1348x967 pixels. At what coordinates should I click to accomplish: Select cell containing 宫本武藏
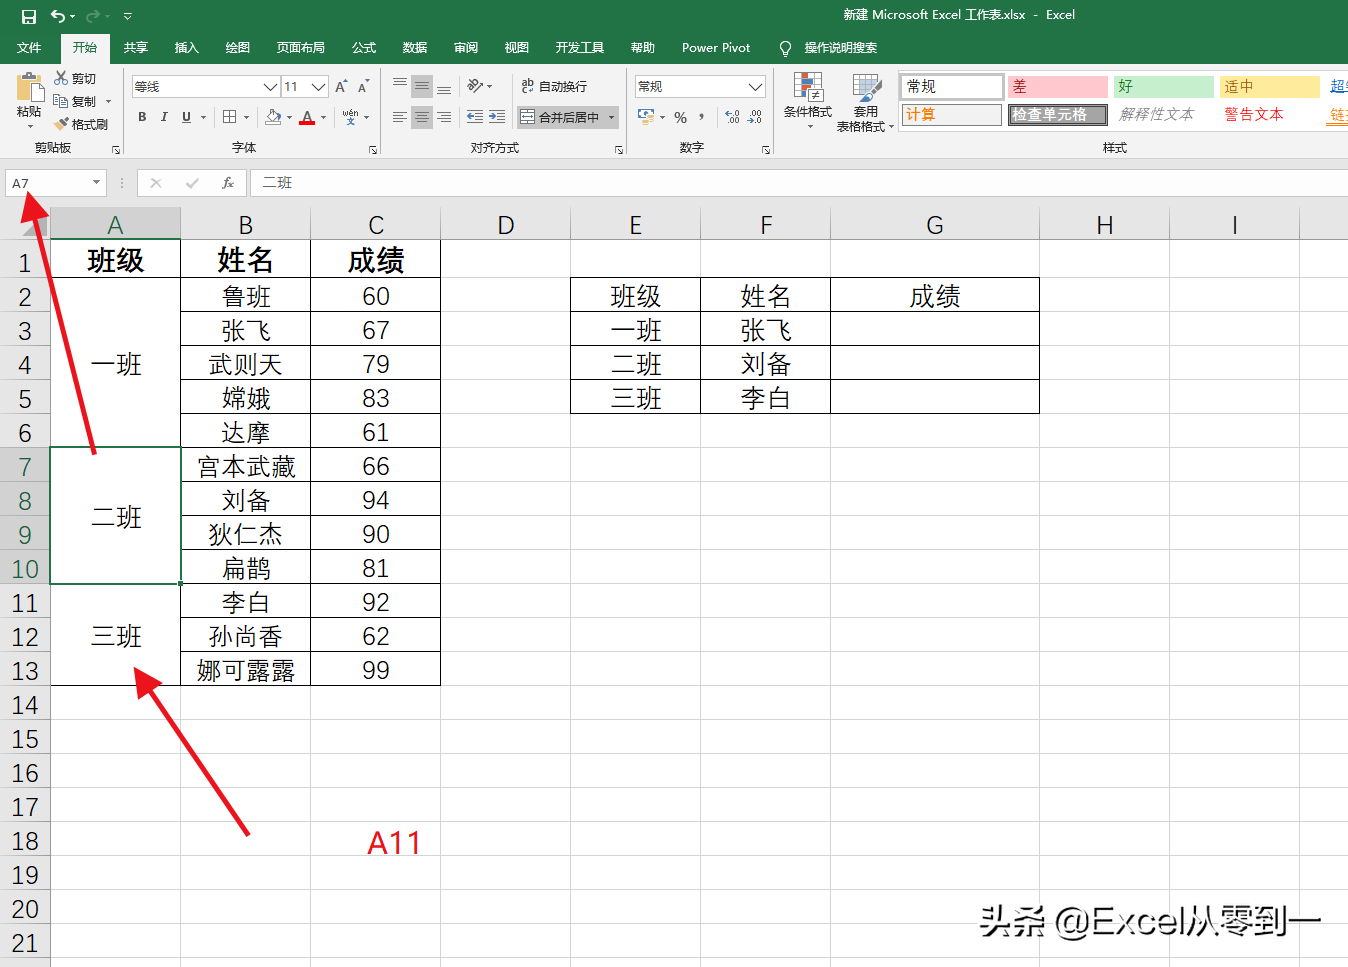246,467
